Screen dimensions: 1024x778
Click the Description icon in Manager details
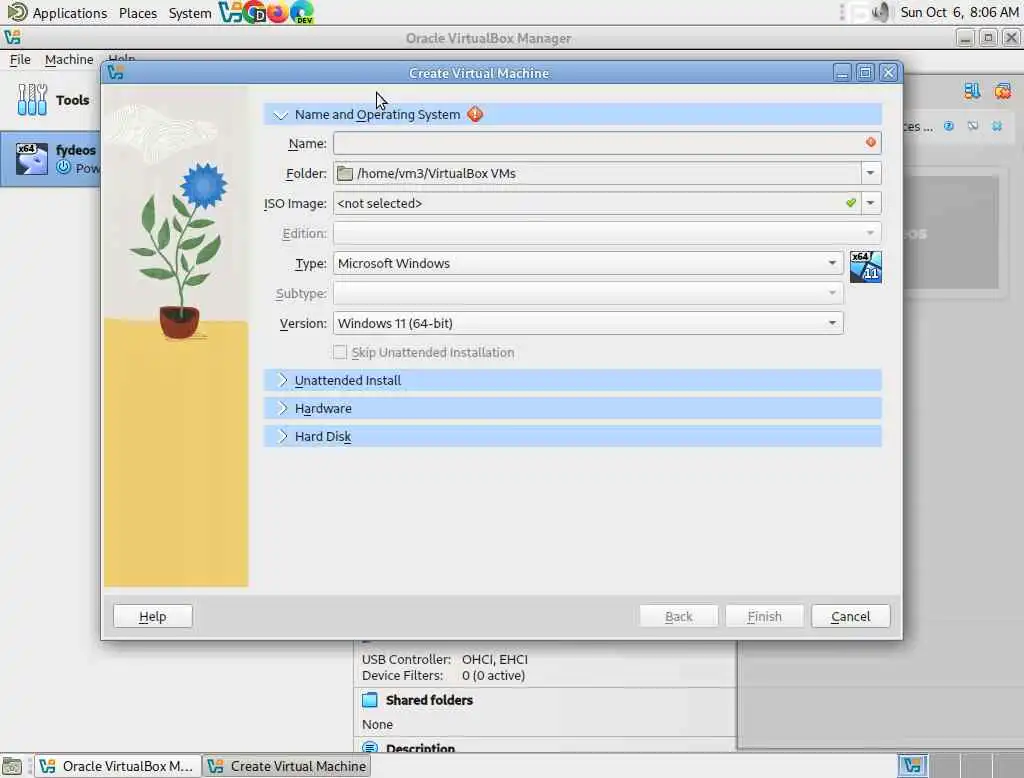tap(370, 747)
